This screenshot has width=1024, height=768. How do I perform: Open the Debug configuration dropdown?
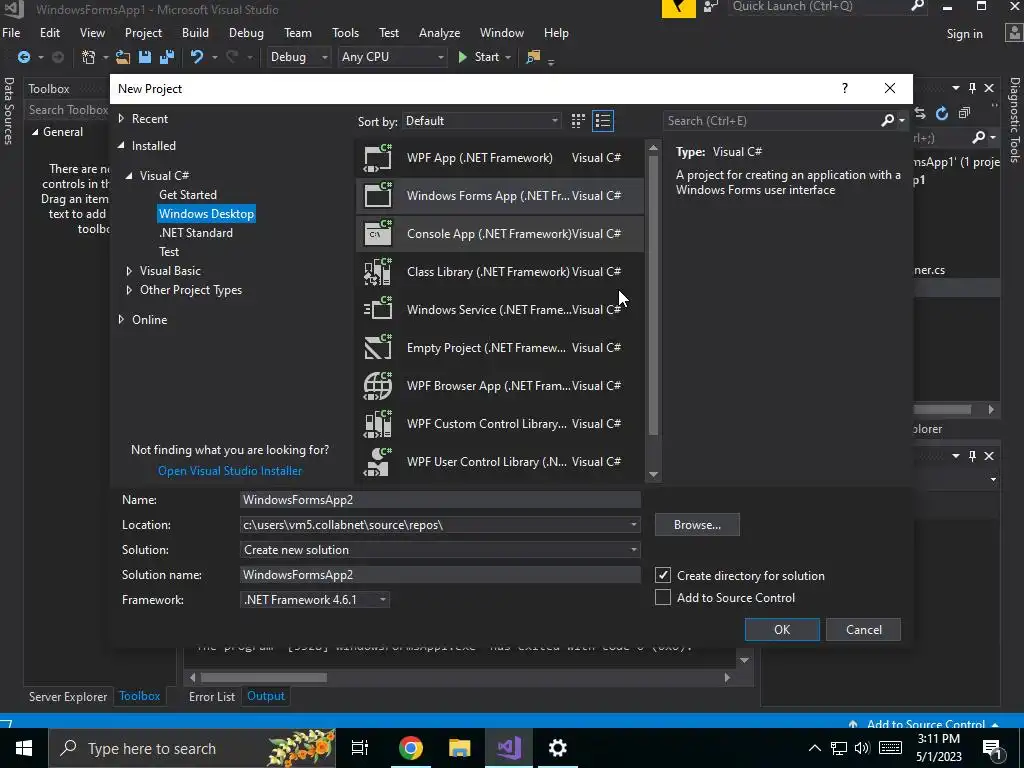[x=299, y=57]
